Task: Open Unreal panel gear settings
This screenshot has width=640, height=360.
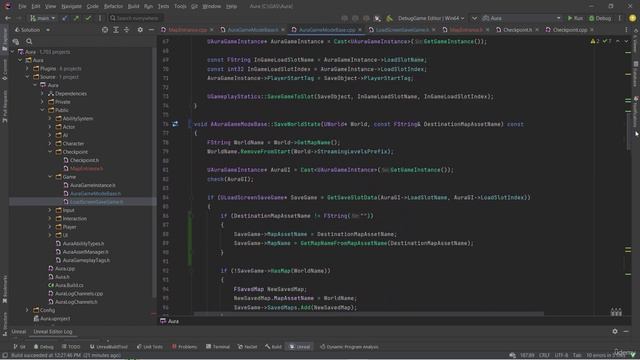Action: (615, 331)
